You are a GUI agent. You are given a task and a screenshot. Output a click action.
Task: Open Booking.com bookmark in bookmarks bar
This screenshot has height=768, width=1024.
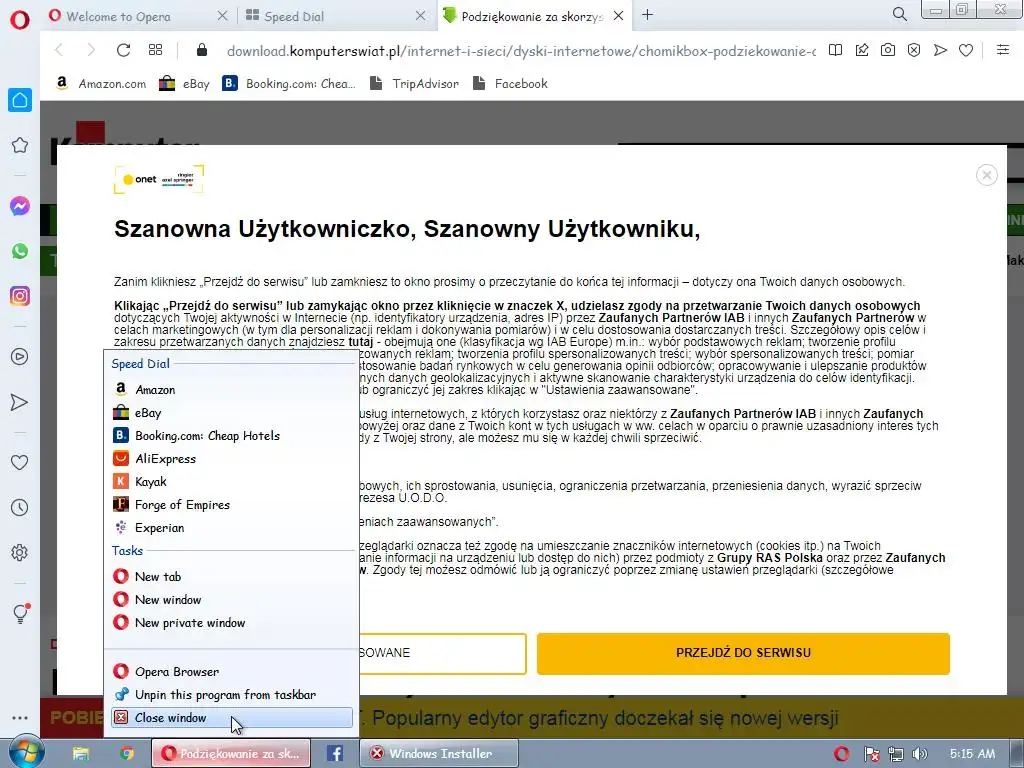click(x=289, y=84)
